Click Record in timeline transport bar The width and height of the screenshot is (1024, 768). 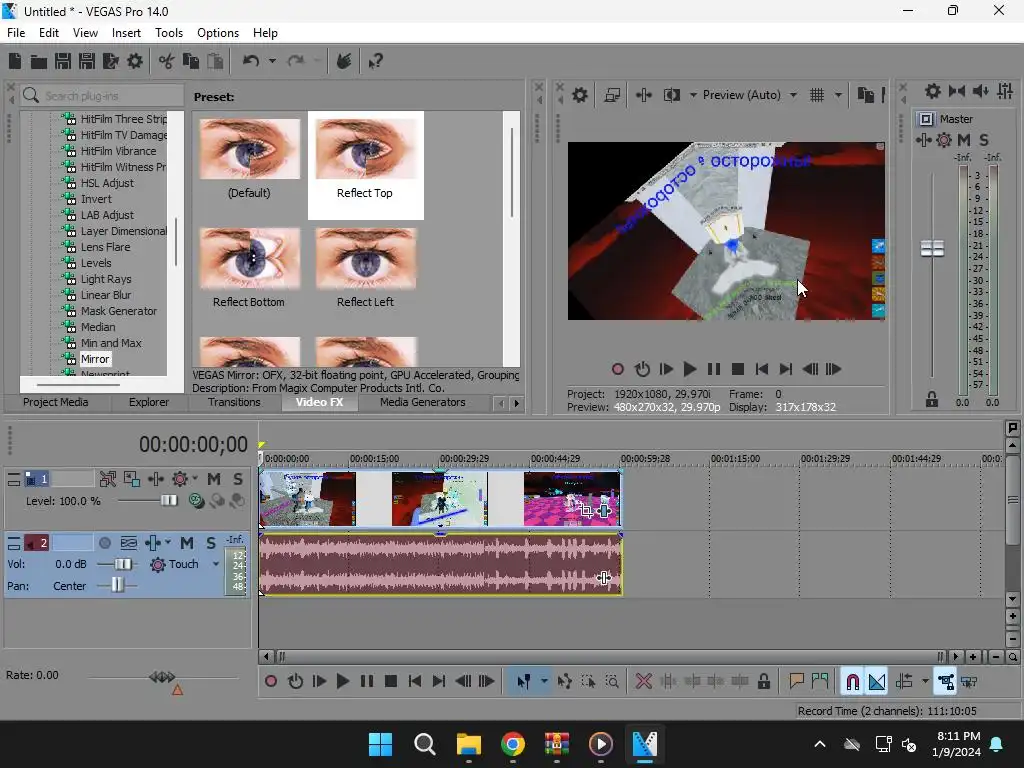271,682
